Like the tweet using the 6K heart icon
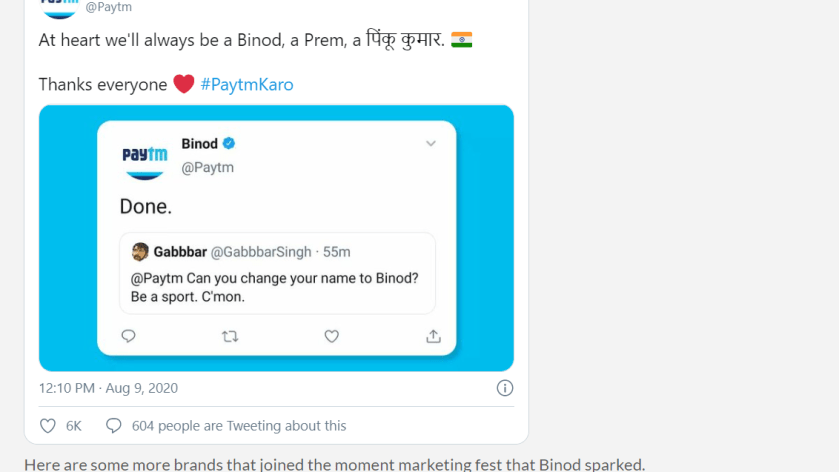 48,426
